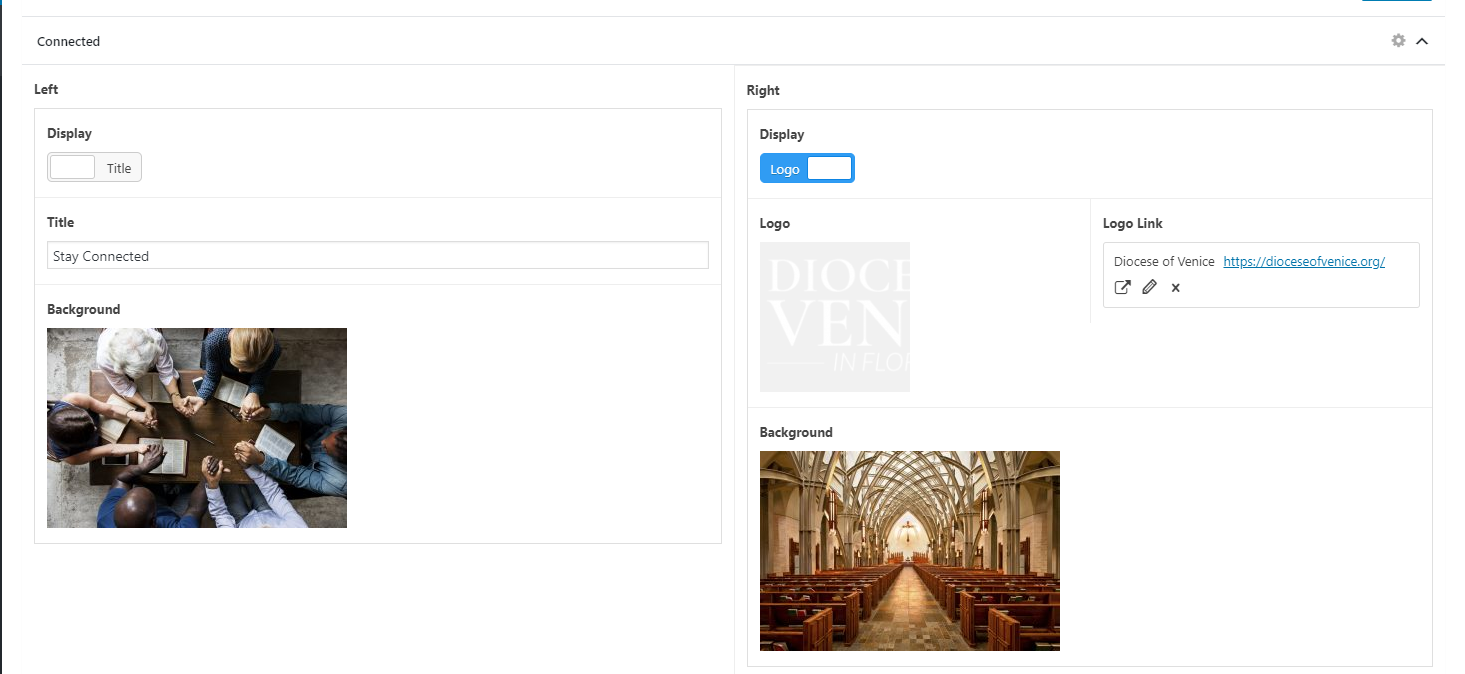
Task: Click the Display label in the Left column
Action: (70, 134)
